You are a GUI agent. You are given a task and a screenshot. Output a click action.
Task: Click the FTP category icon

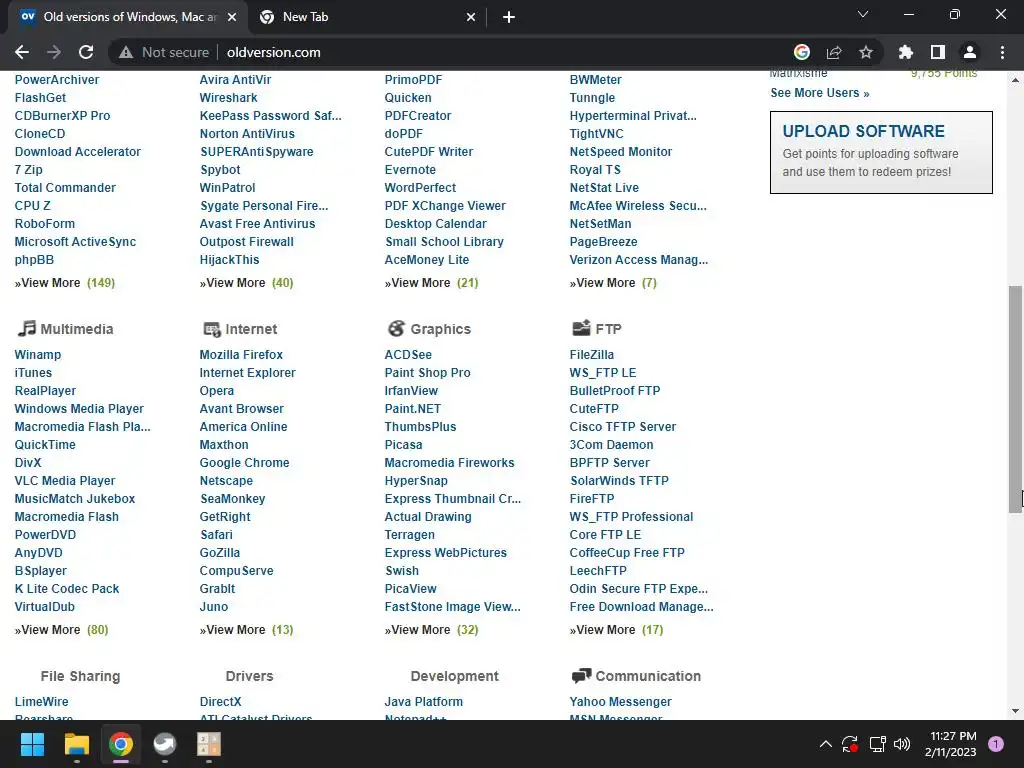(x=581, y=328)
